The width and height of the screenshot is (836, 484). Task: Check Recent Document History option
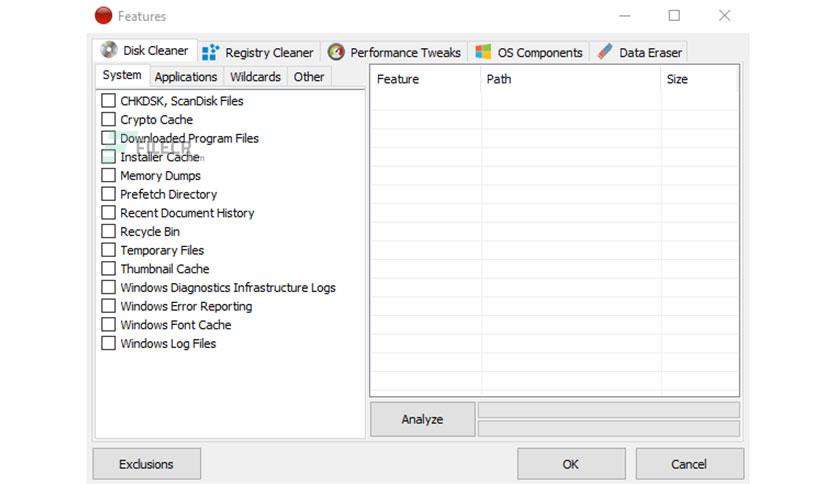pyautogui.click(x=108, y=212)
